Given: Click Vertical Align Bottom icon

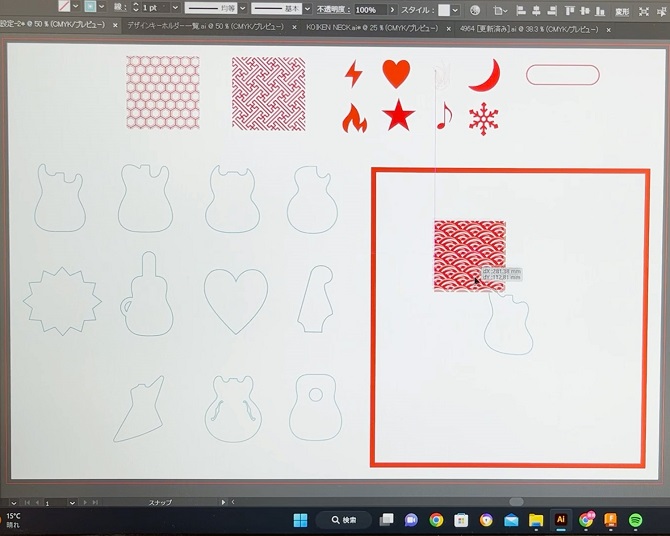Looking at the screenshot, I should click(599, 12).
